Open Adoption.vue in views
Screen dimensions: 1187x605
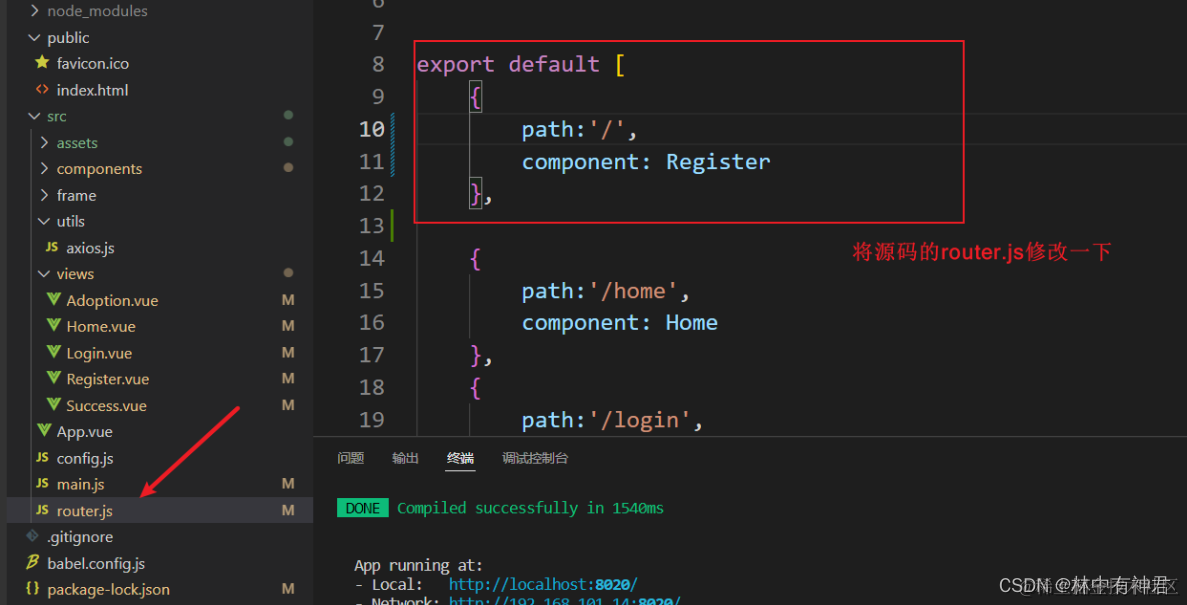point(112,301)
